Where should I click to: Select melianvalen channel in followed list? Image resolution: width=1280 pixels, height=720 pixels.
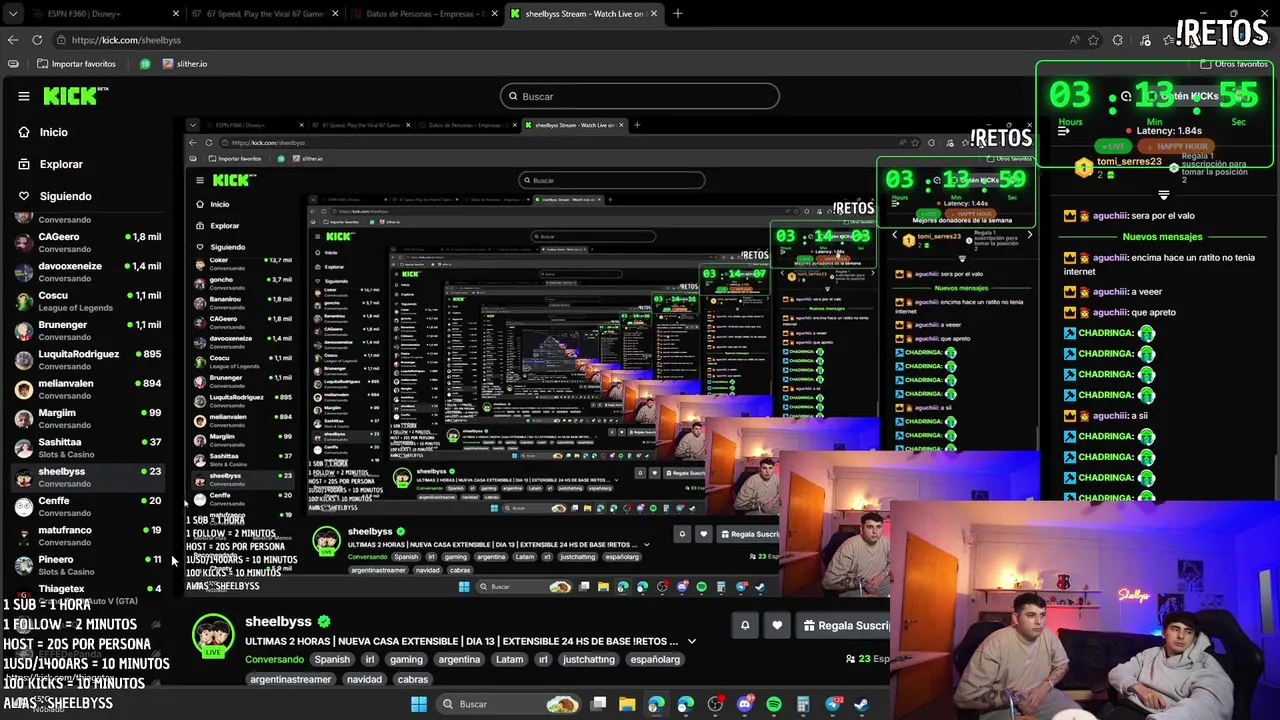[88, 389]
